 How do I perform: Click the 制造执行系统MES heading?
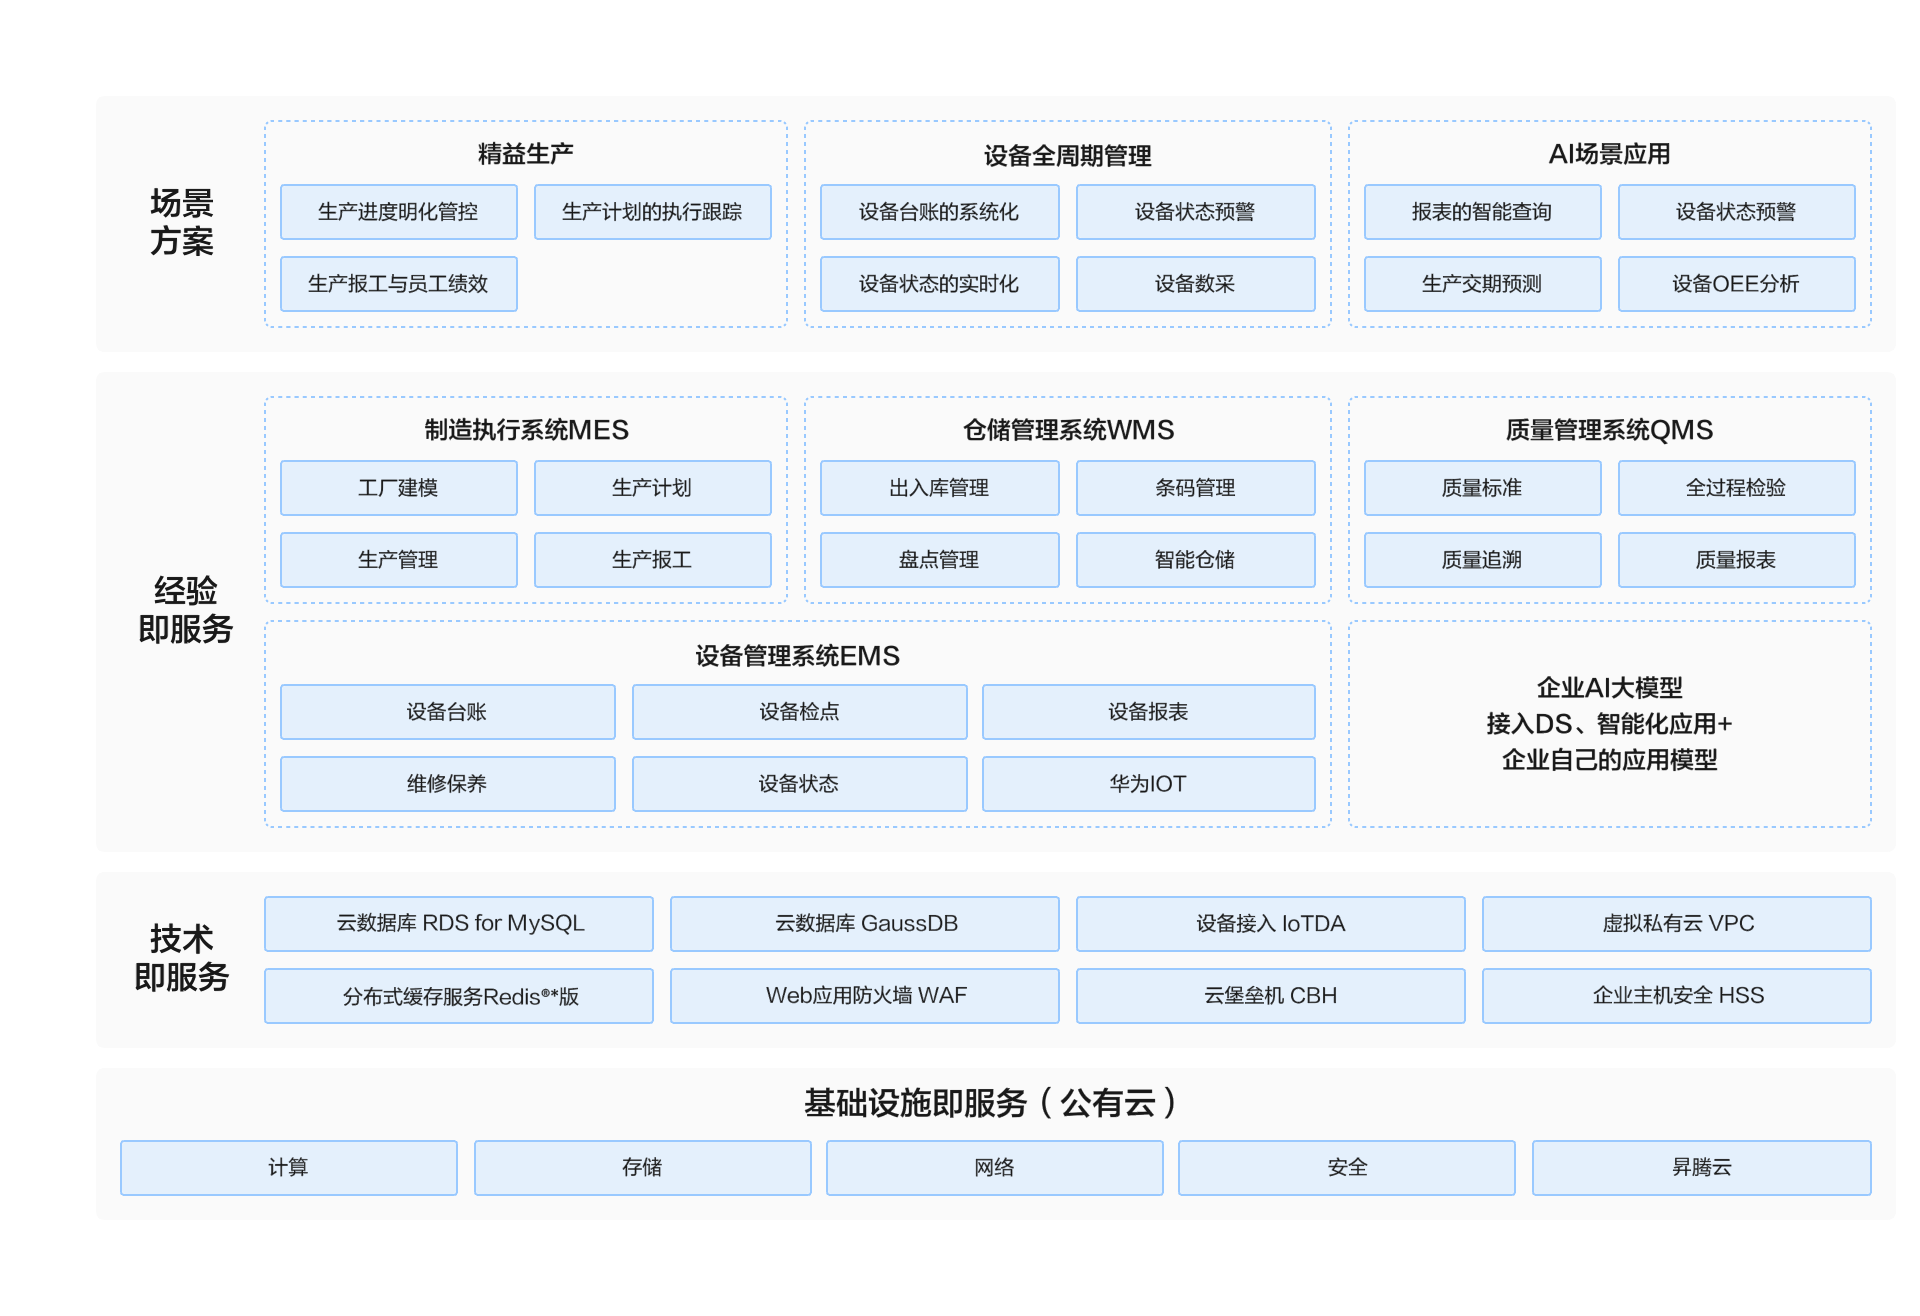tap(527, 430)
